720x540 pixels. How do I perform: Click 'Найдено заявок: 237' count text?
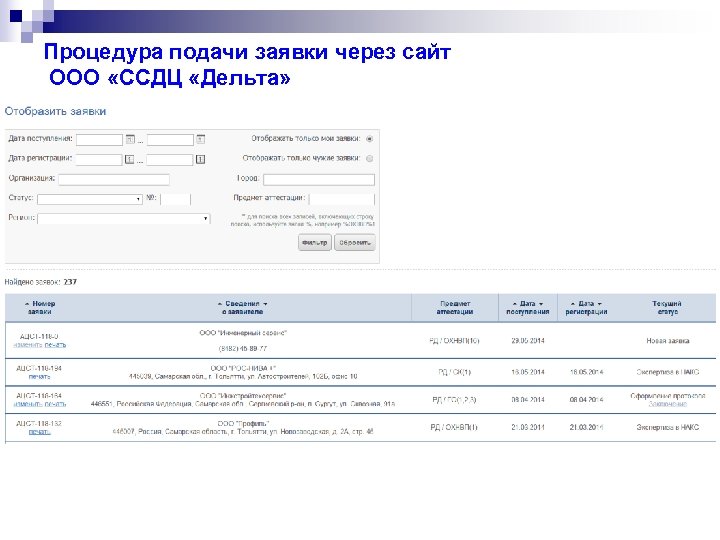41,282
